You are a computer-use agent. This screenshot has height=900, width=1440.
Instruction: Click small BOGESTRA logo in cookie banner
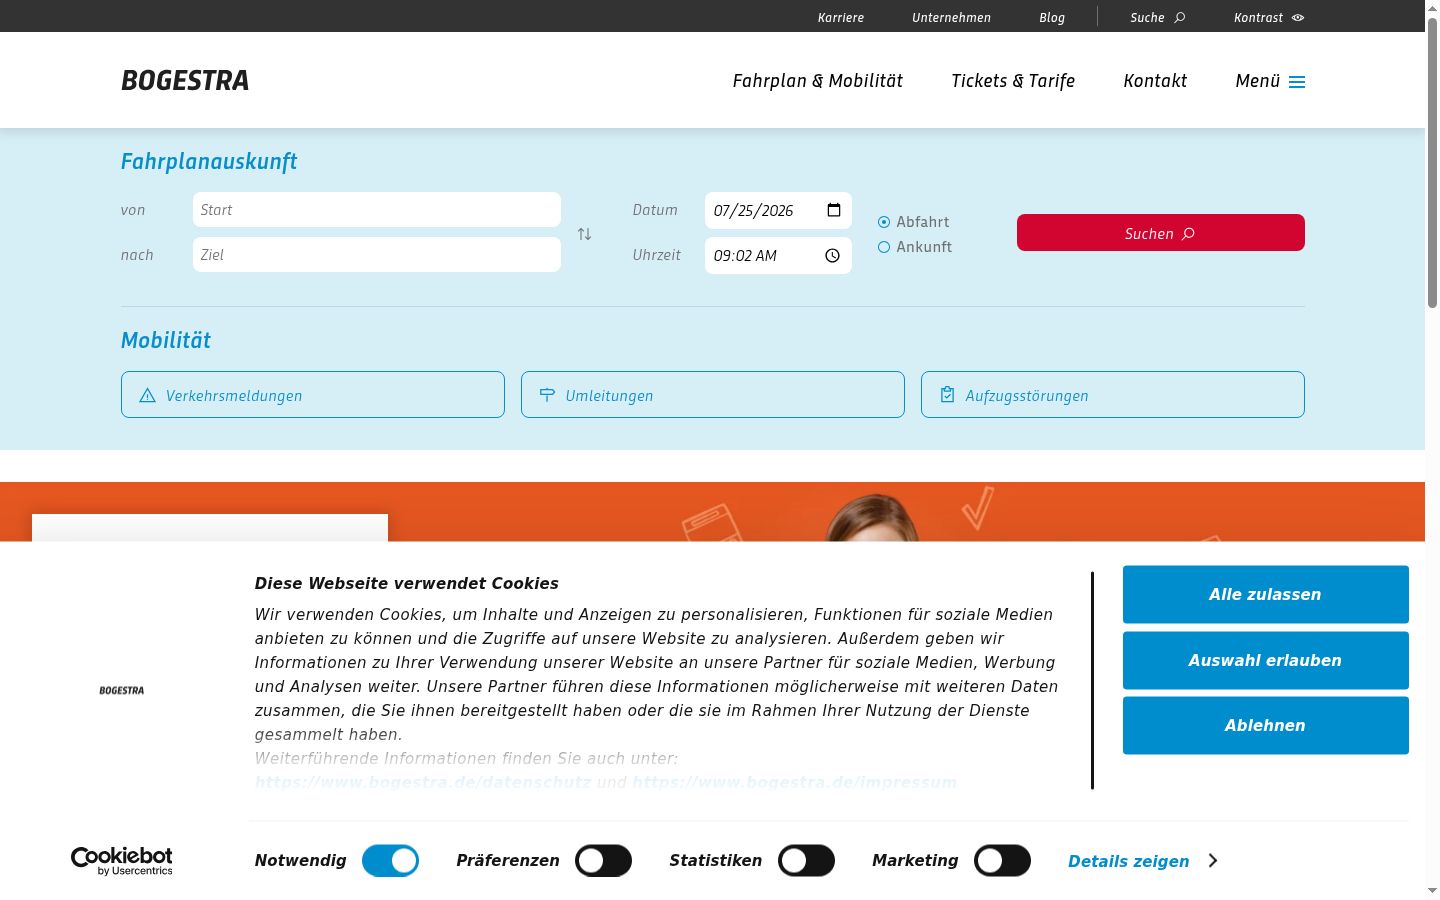(x=122, y=690)
